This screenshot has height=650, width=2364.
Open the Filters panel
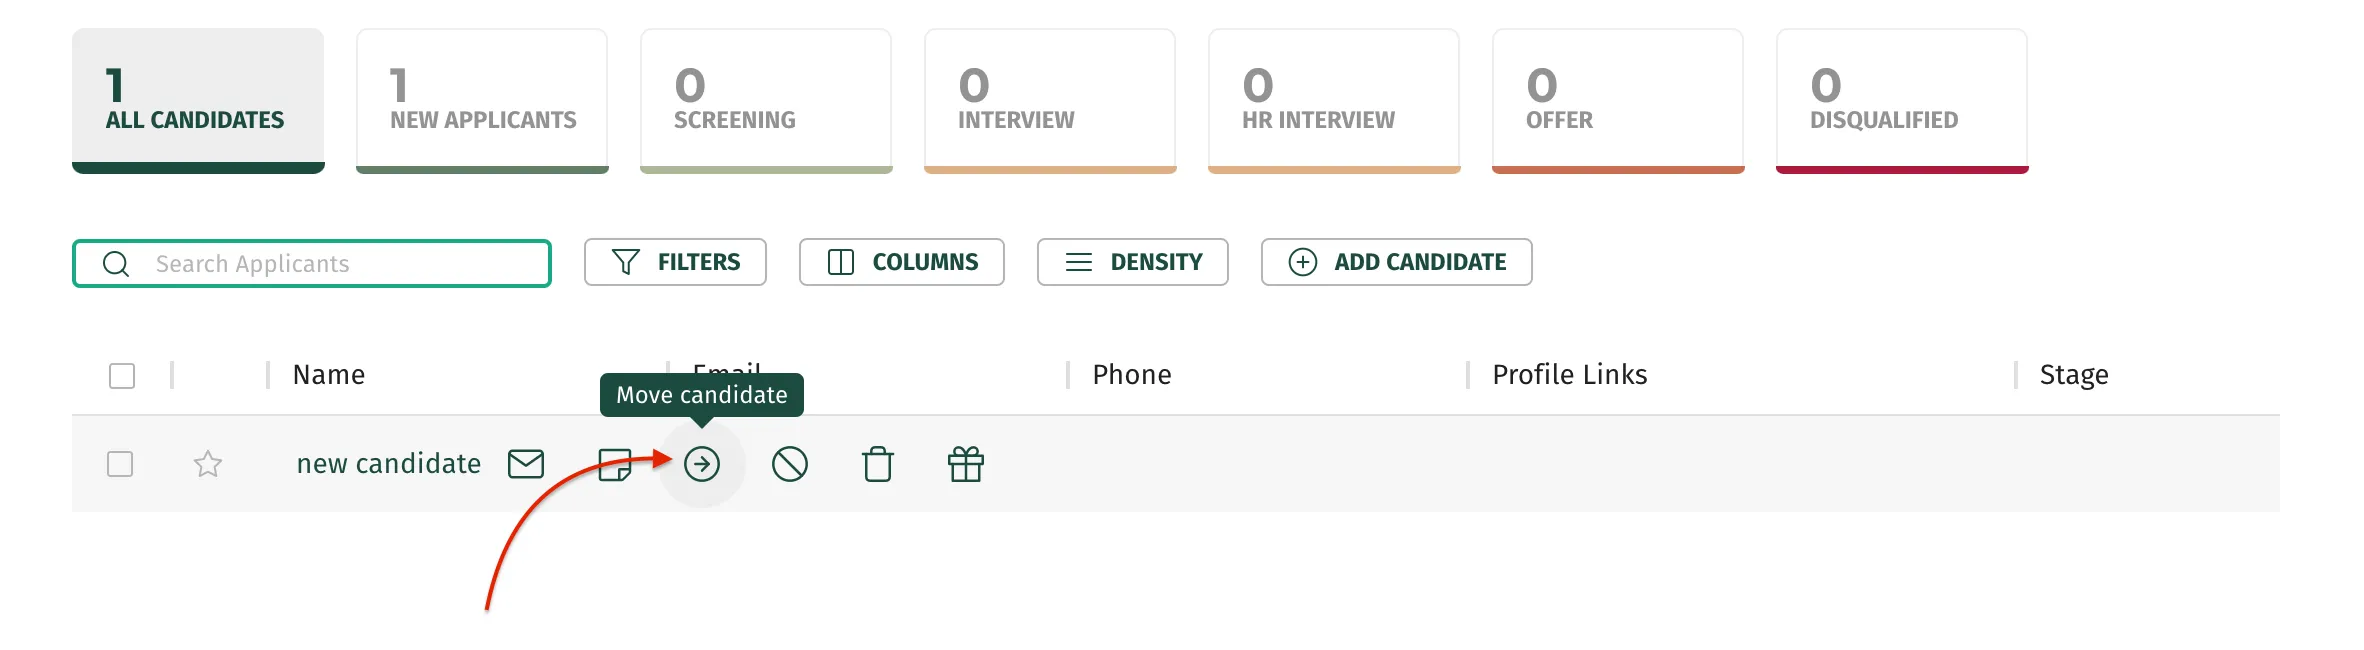pyautogui.click(x=675, y=262)
